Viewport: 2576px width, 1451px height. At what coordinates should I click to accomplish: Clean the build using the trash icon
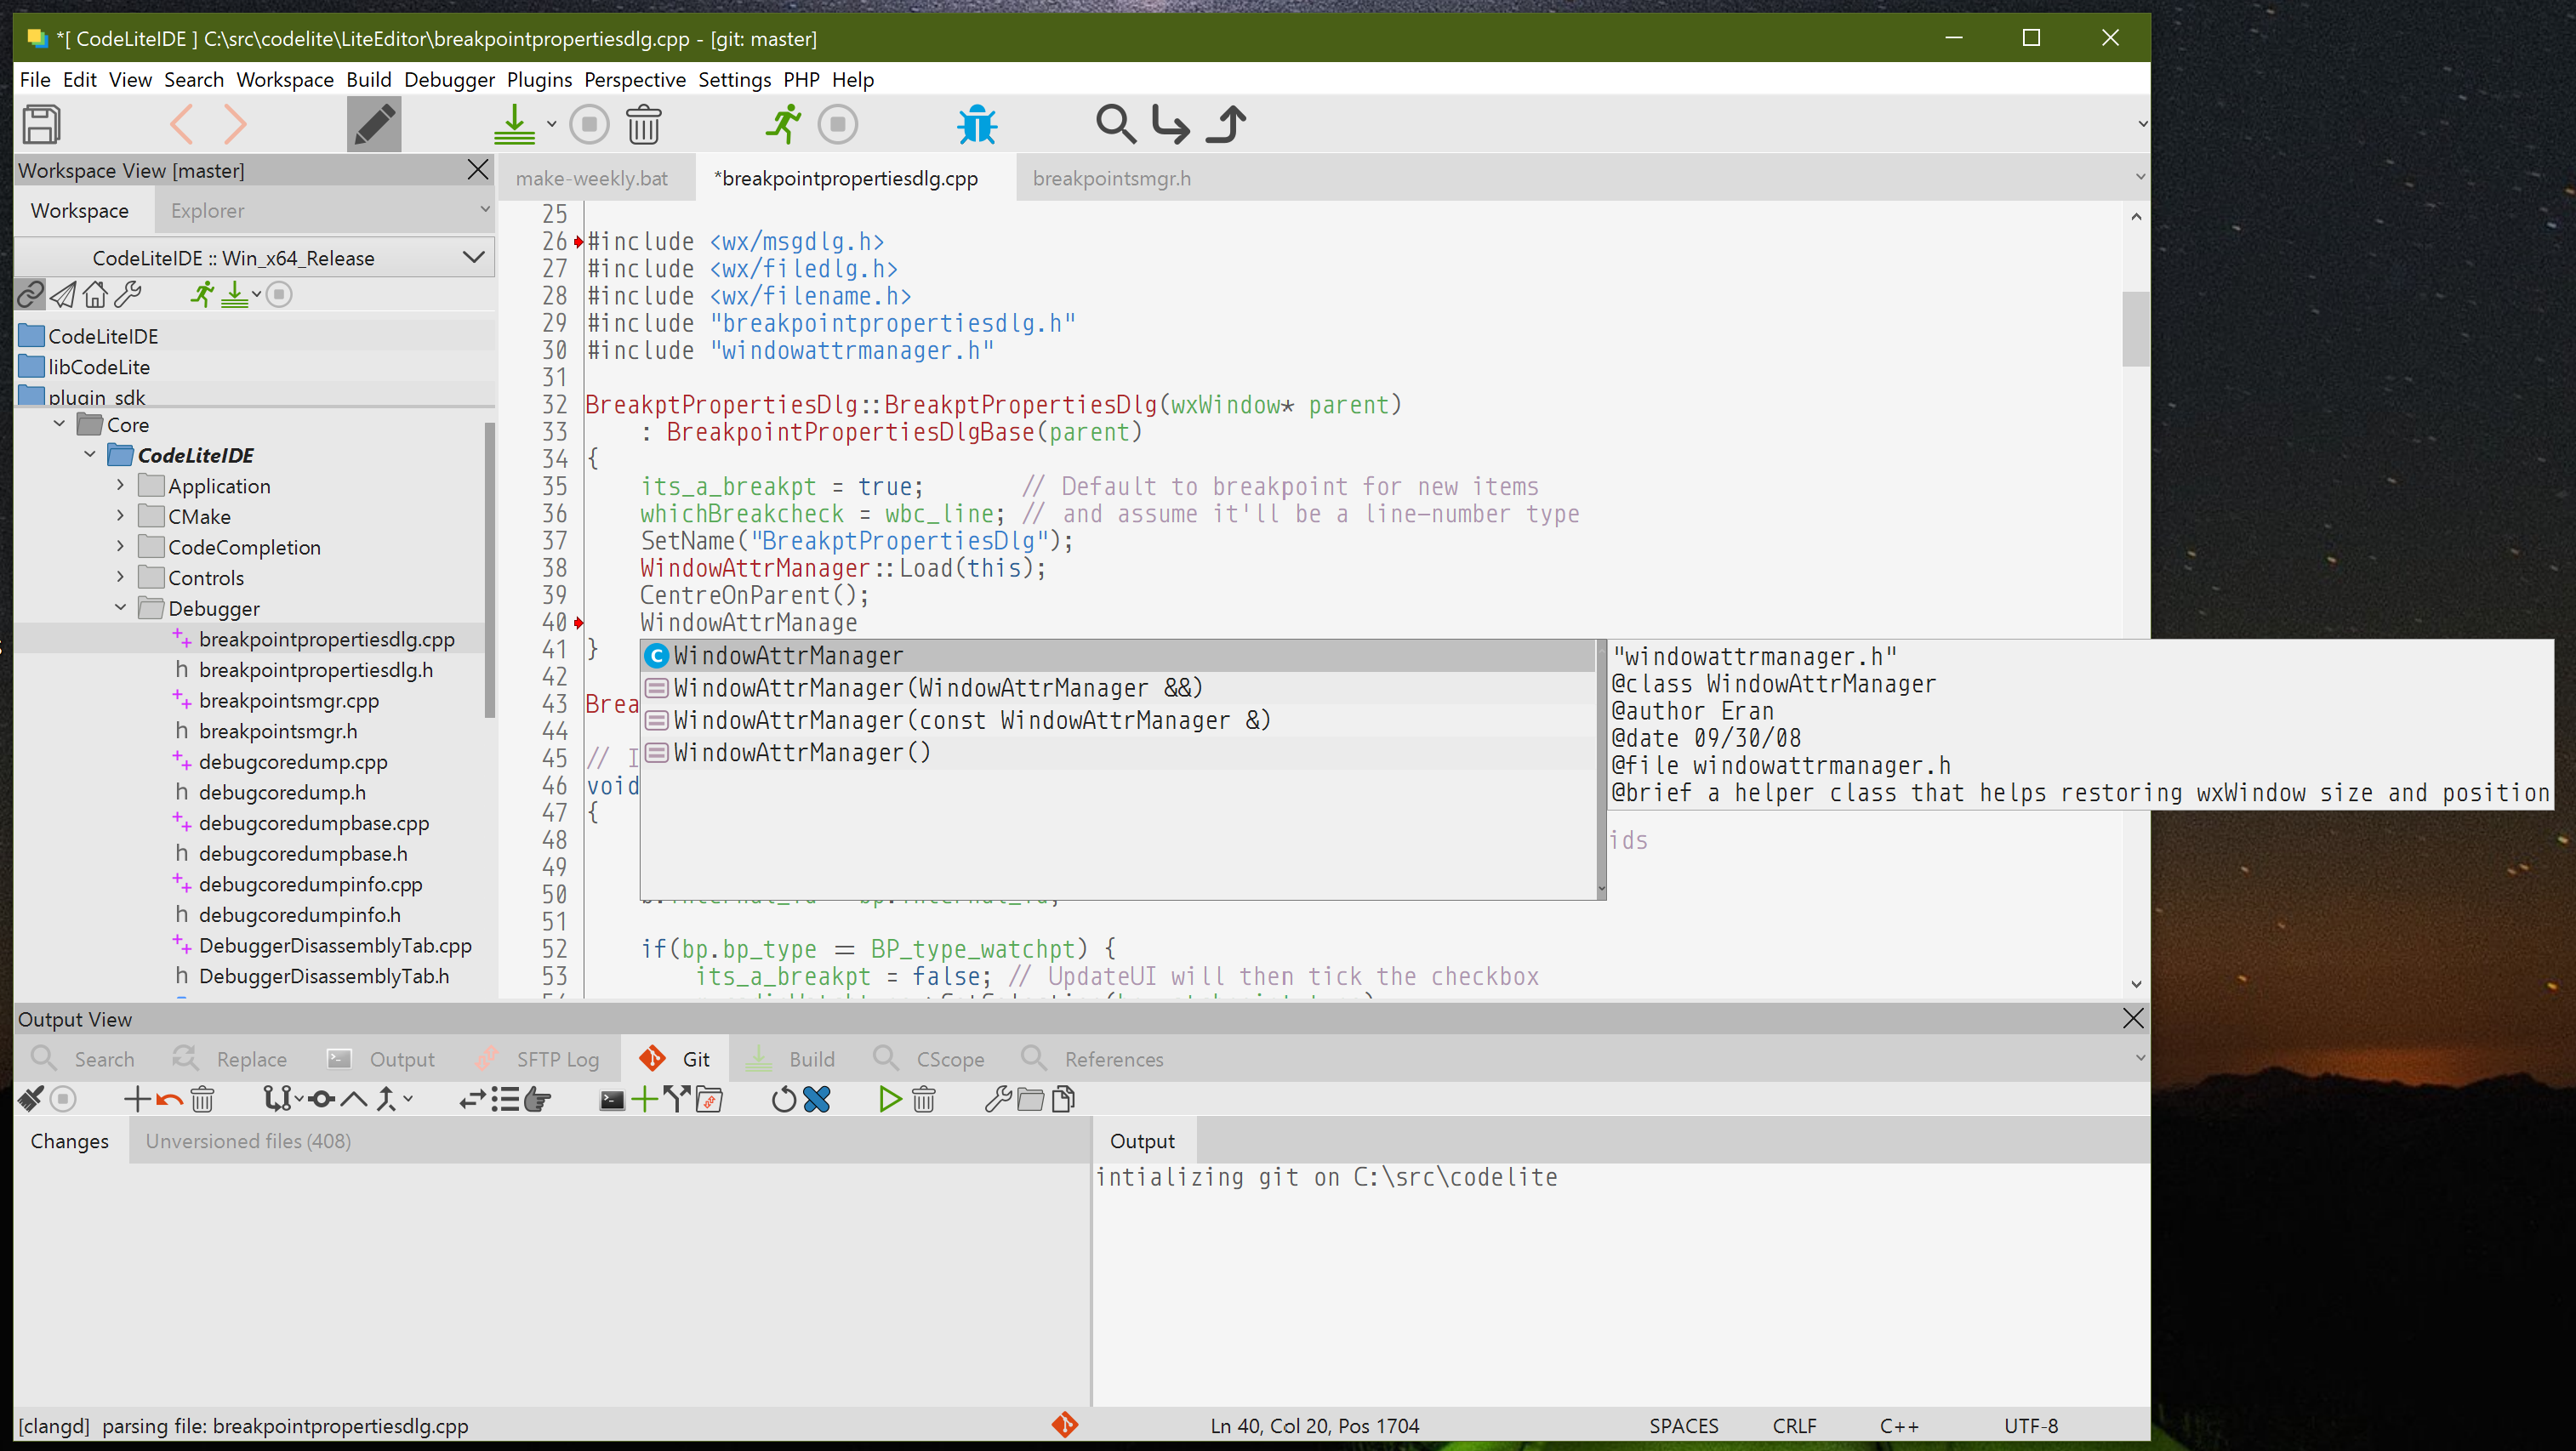tap(645, 124)
